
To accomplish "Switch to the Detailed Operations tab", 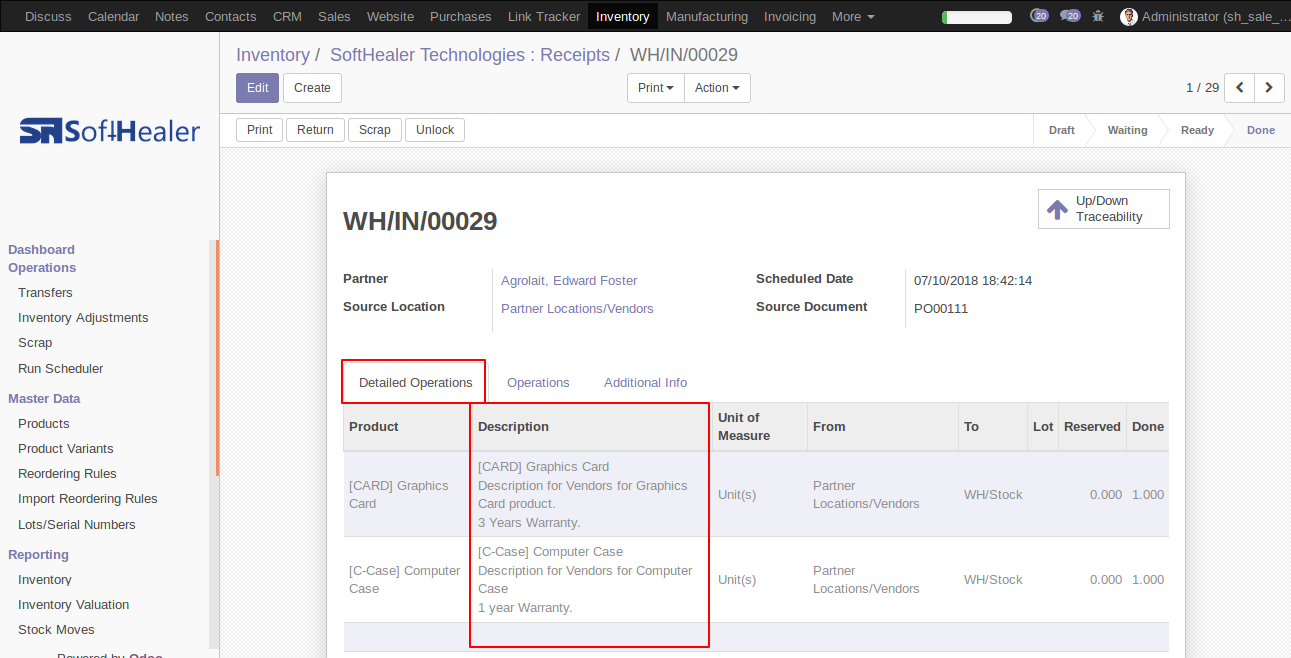I will coord(415,382).
